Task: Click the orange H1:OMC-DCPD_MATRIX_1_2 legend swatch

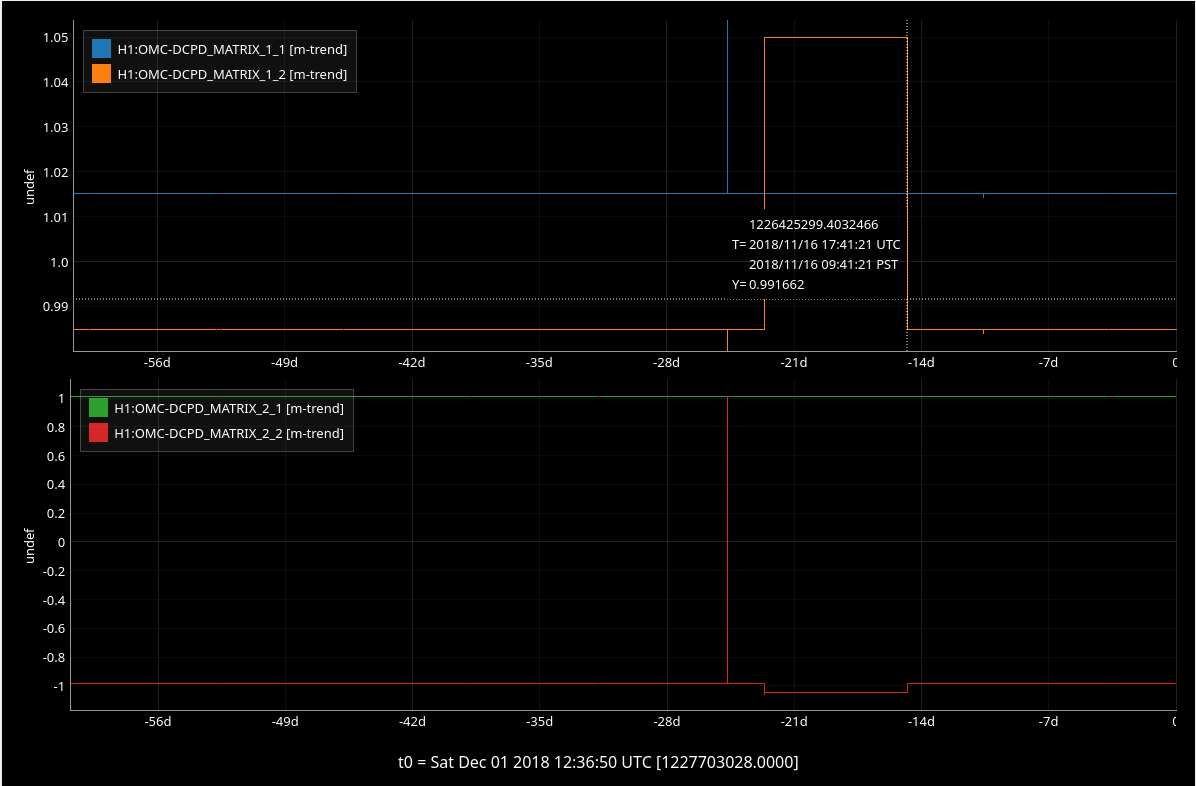Action: point(101,73)
